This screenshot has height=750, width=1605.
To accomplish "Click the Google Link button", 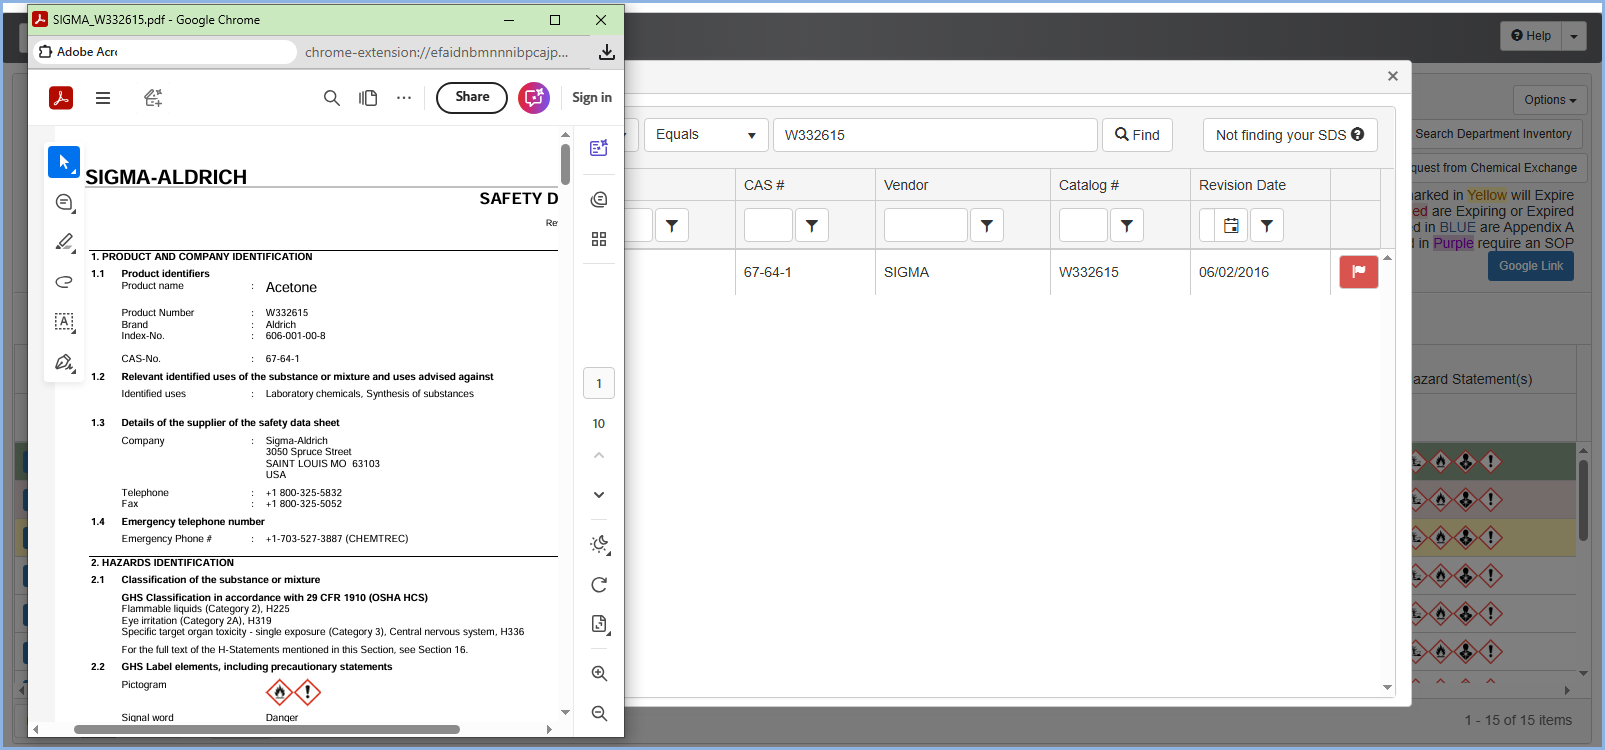I will click(x=1530, y=266).
